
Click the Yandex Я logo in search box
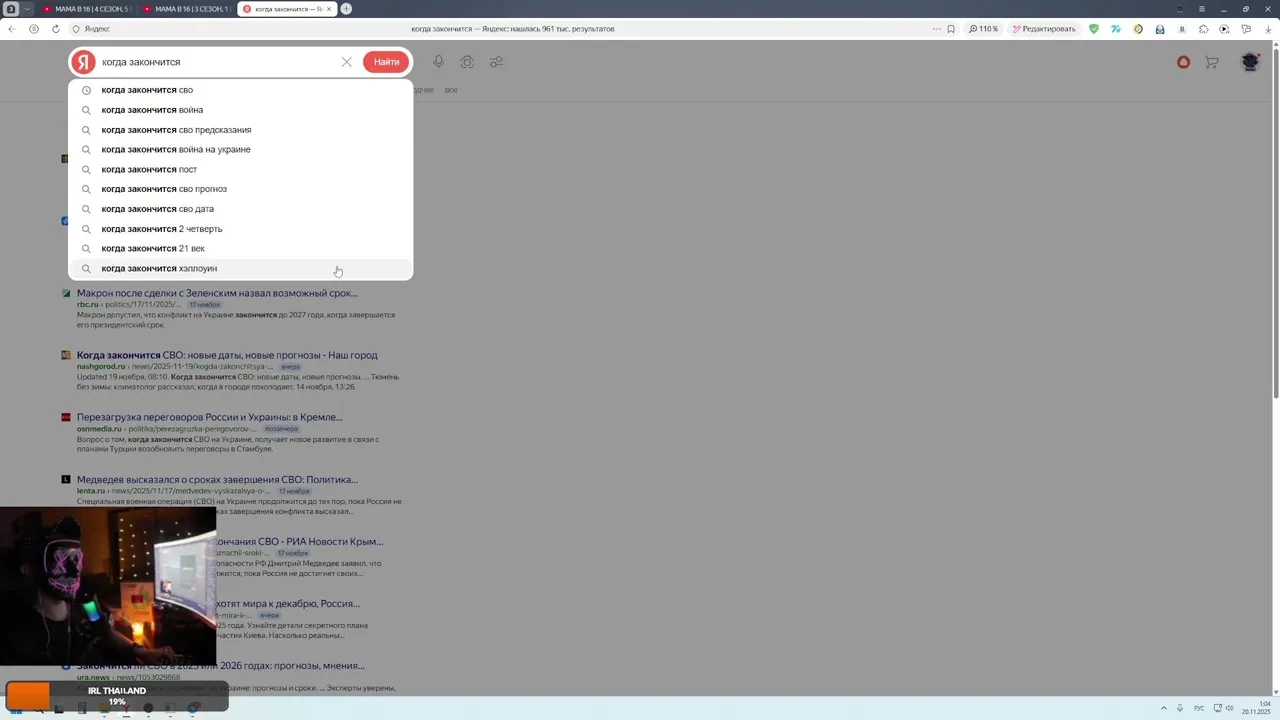pos(85,62)
